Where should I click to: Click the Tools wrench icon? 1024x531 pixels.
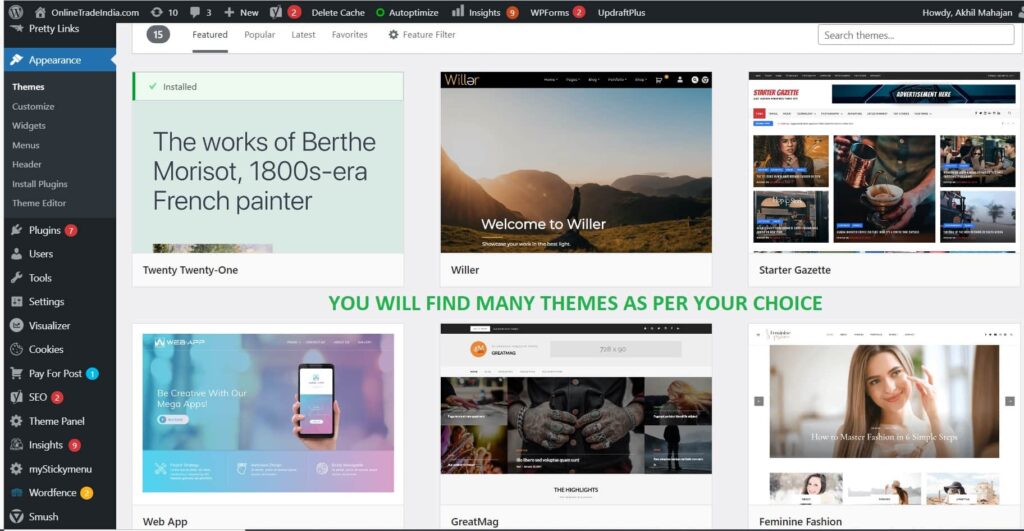(16, 278)
